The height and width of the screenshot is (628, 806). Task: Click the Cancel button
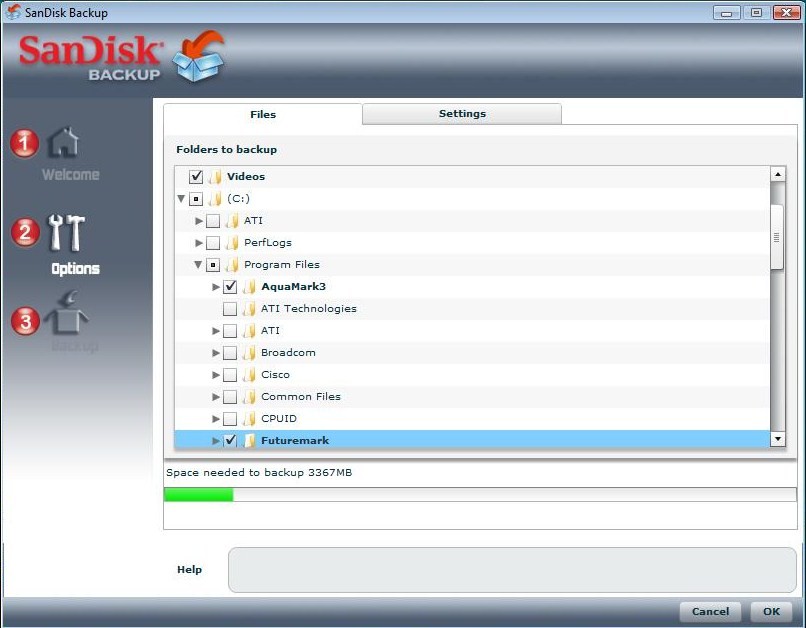710,612
